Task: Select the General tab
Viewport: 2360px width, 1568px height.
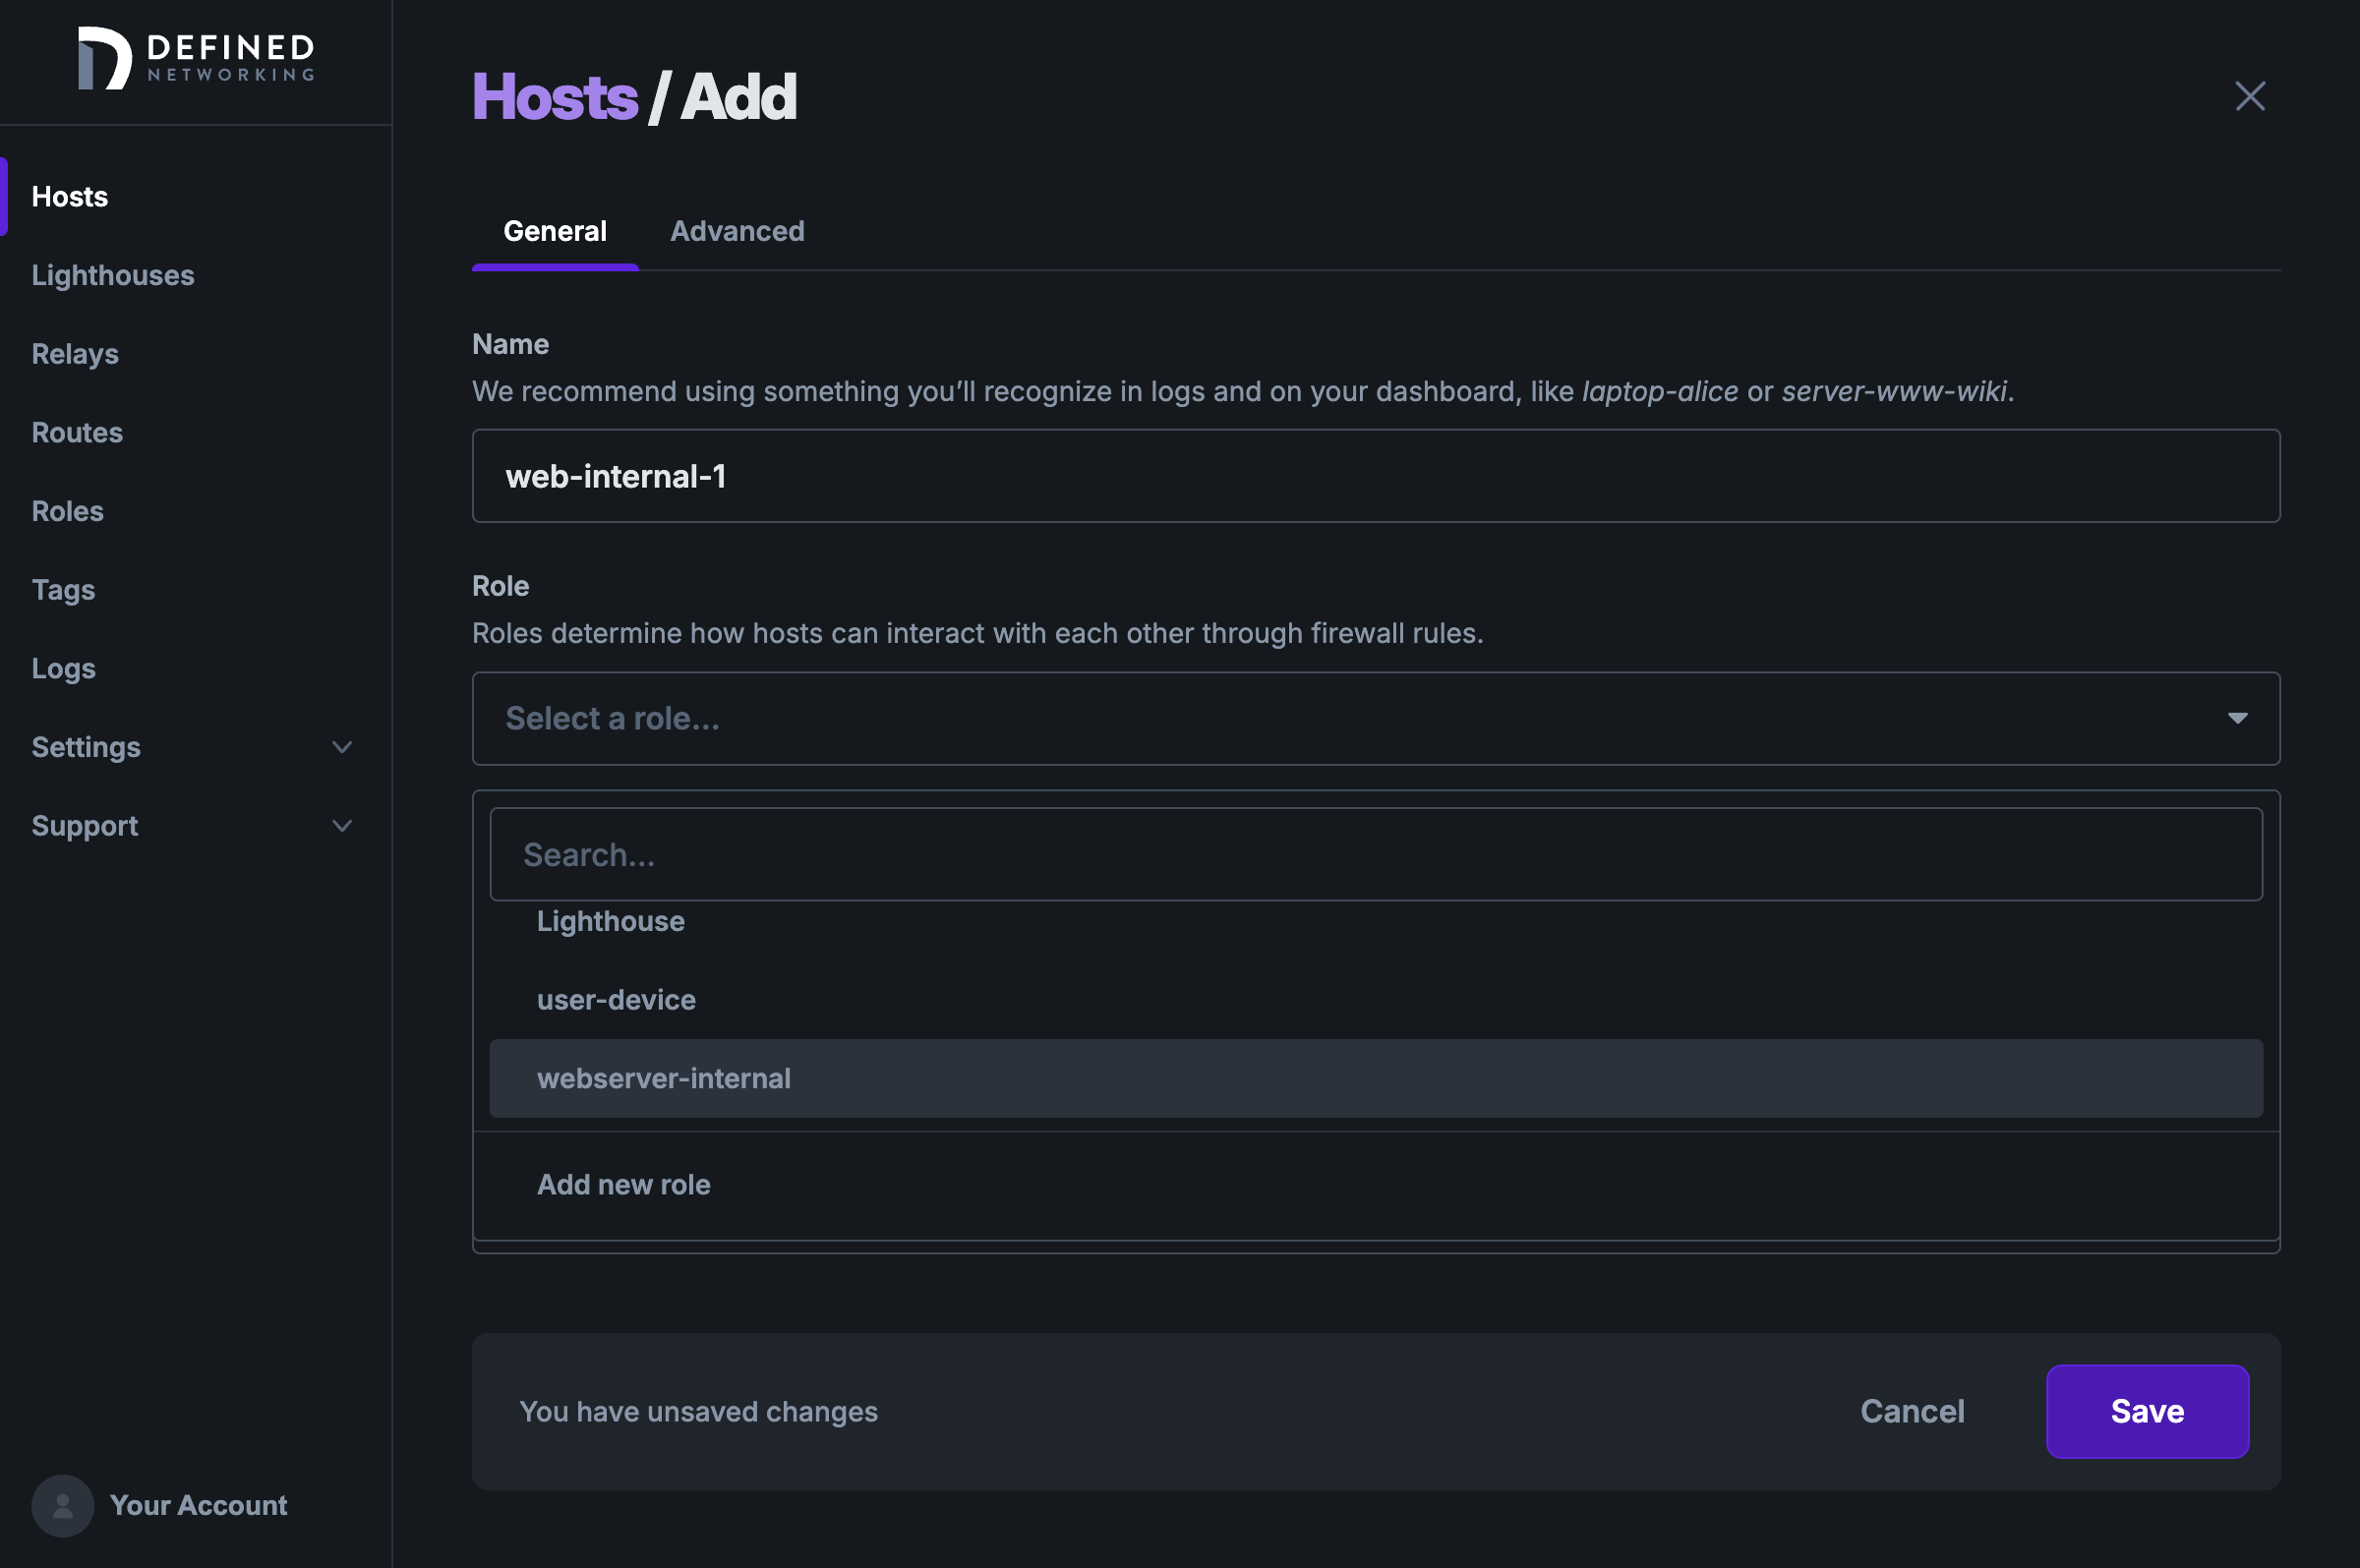Action: (556, 231)
